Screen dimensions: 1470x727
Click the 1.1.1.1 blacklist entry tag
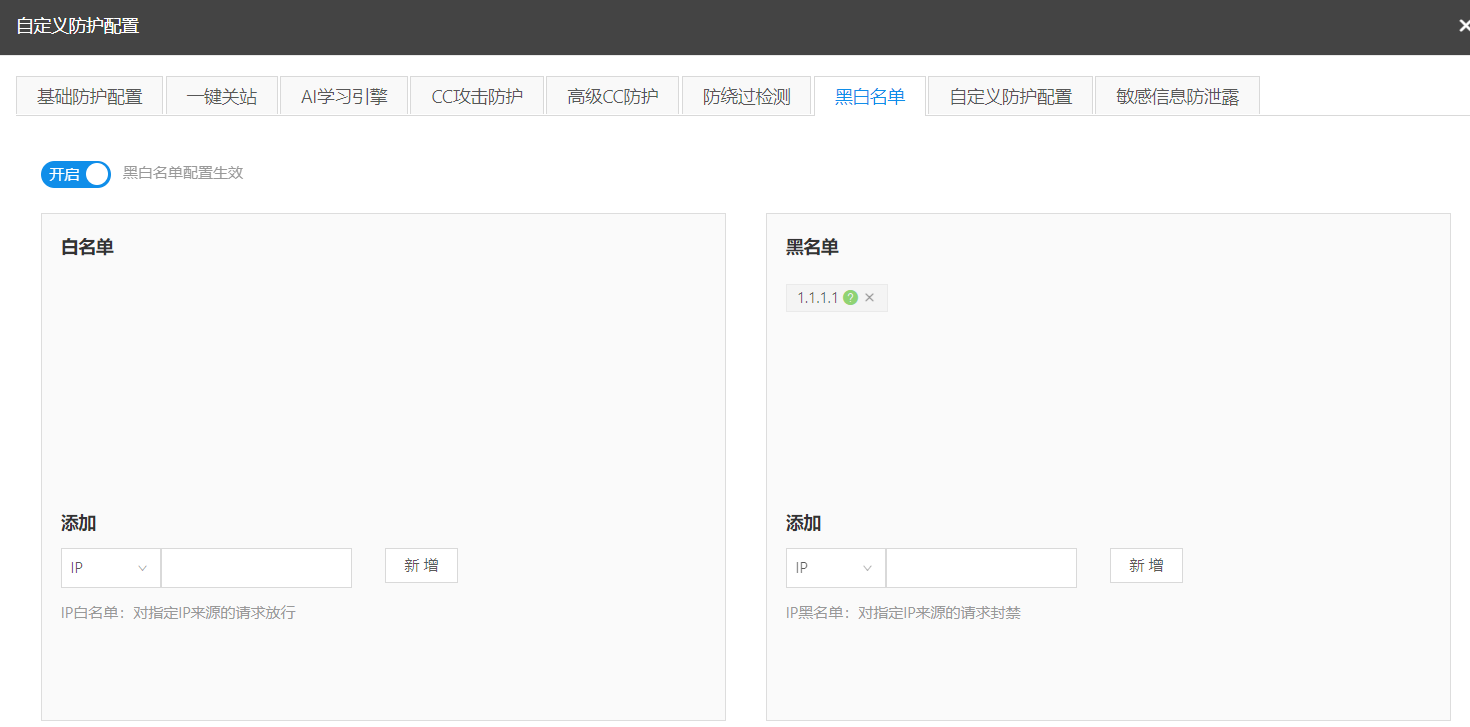click(x=817, y=298)
